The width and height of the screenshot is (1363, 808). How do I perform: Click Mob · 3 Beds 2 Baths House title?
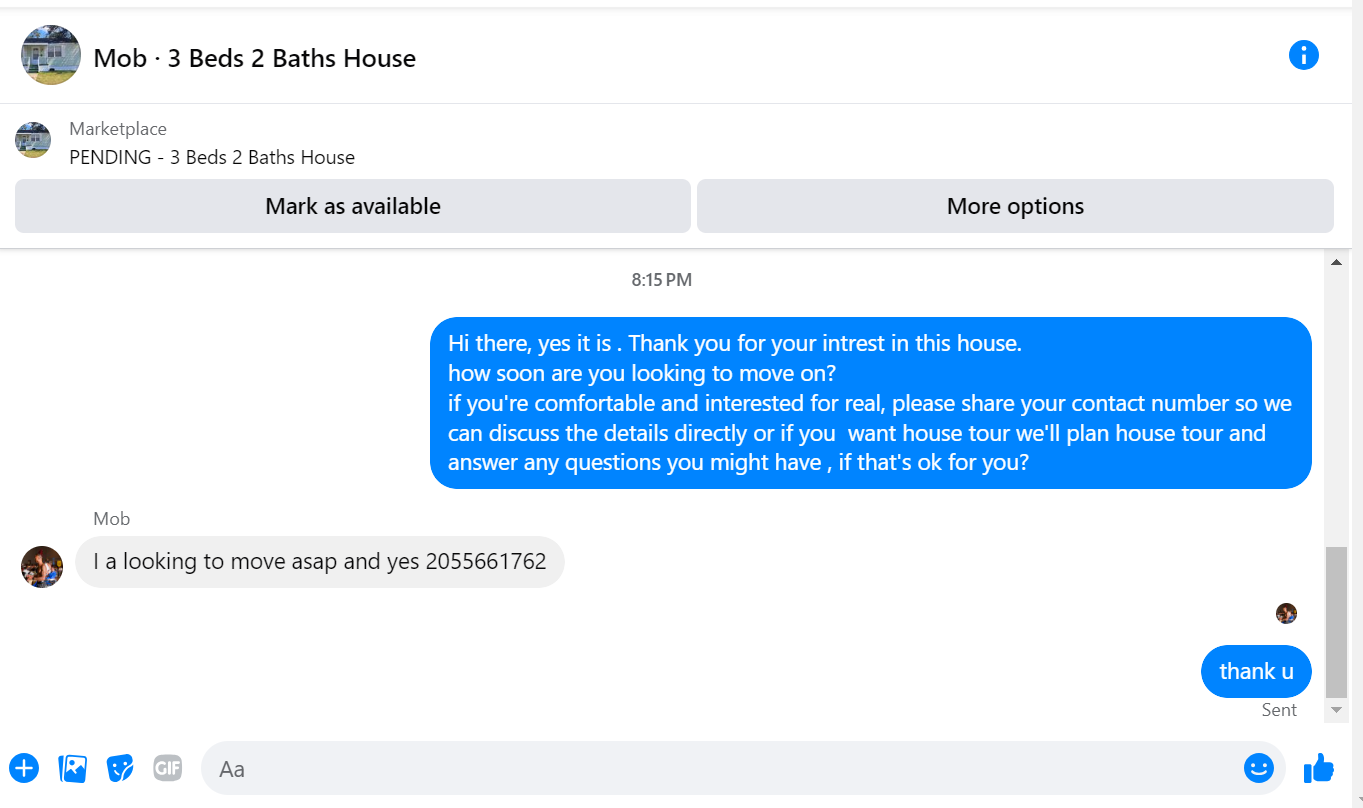255,58
